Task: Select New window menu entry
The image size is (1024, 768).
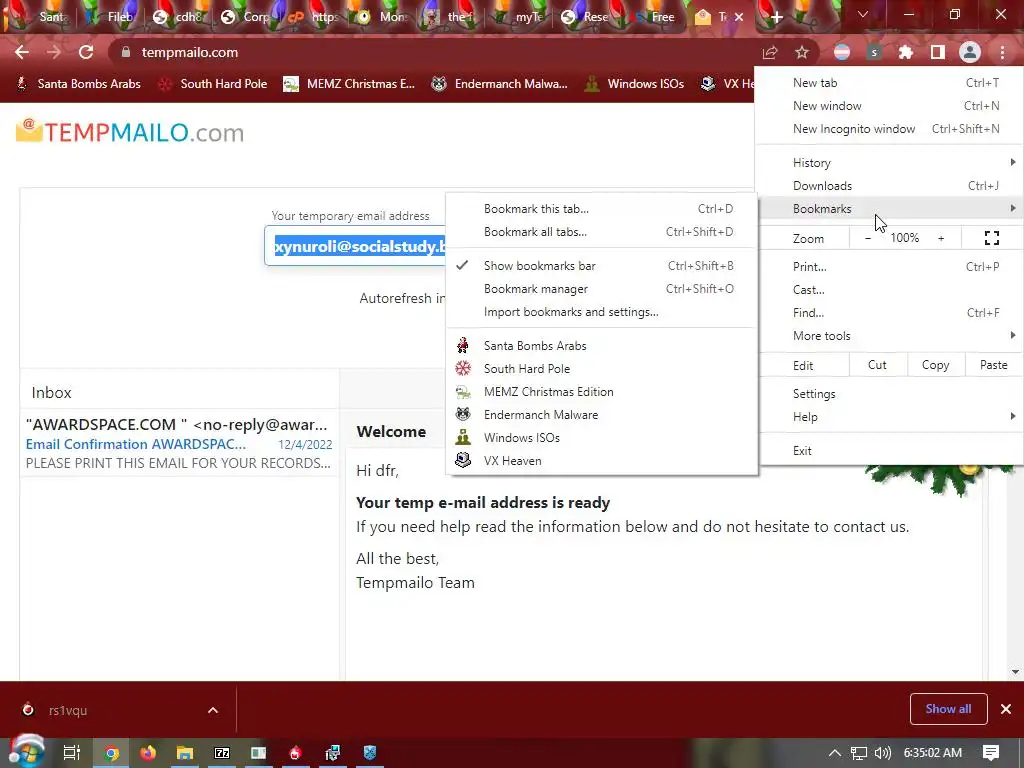Action: [889, 106]
